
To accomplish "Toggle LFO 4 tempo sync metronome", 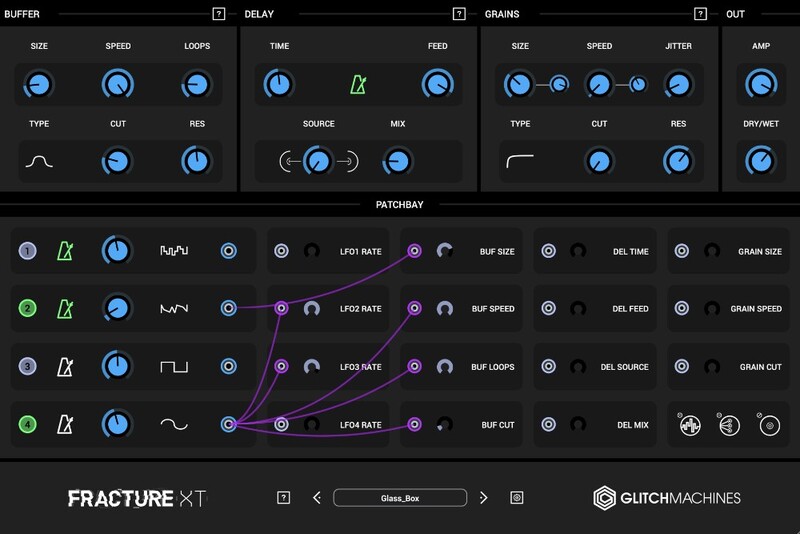I will [65, 424].
